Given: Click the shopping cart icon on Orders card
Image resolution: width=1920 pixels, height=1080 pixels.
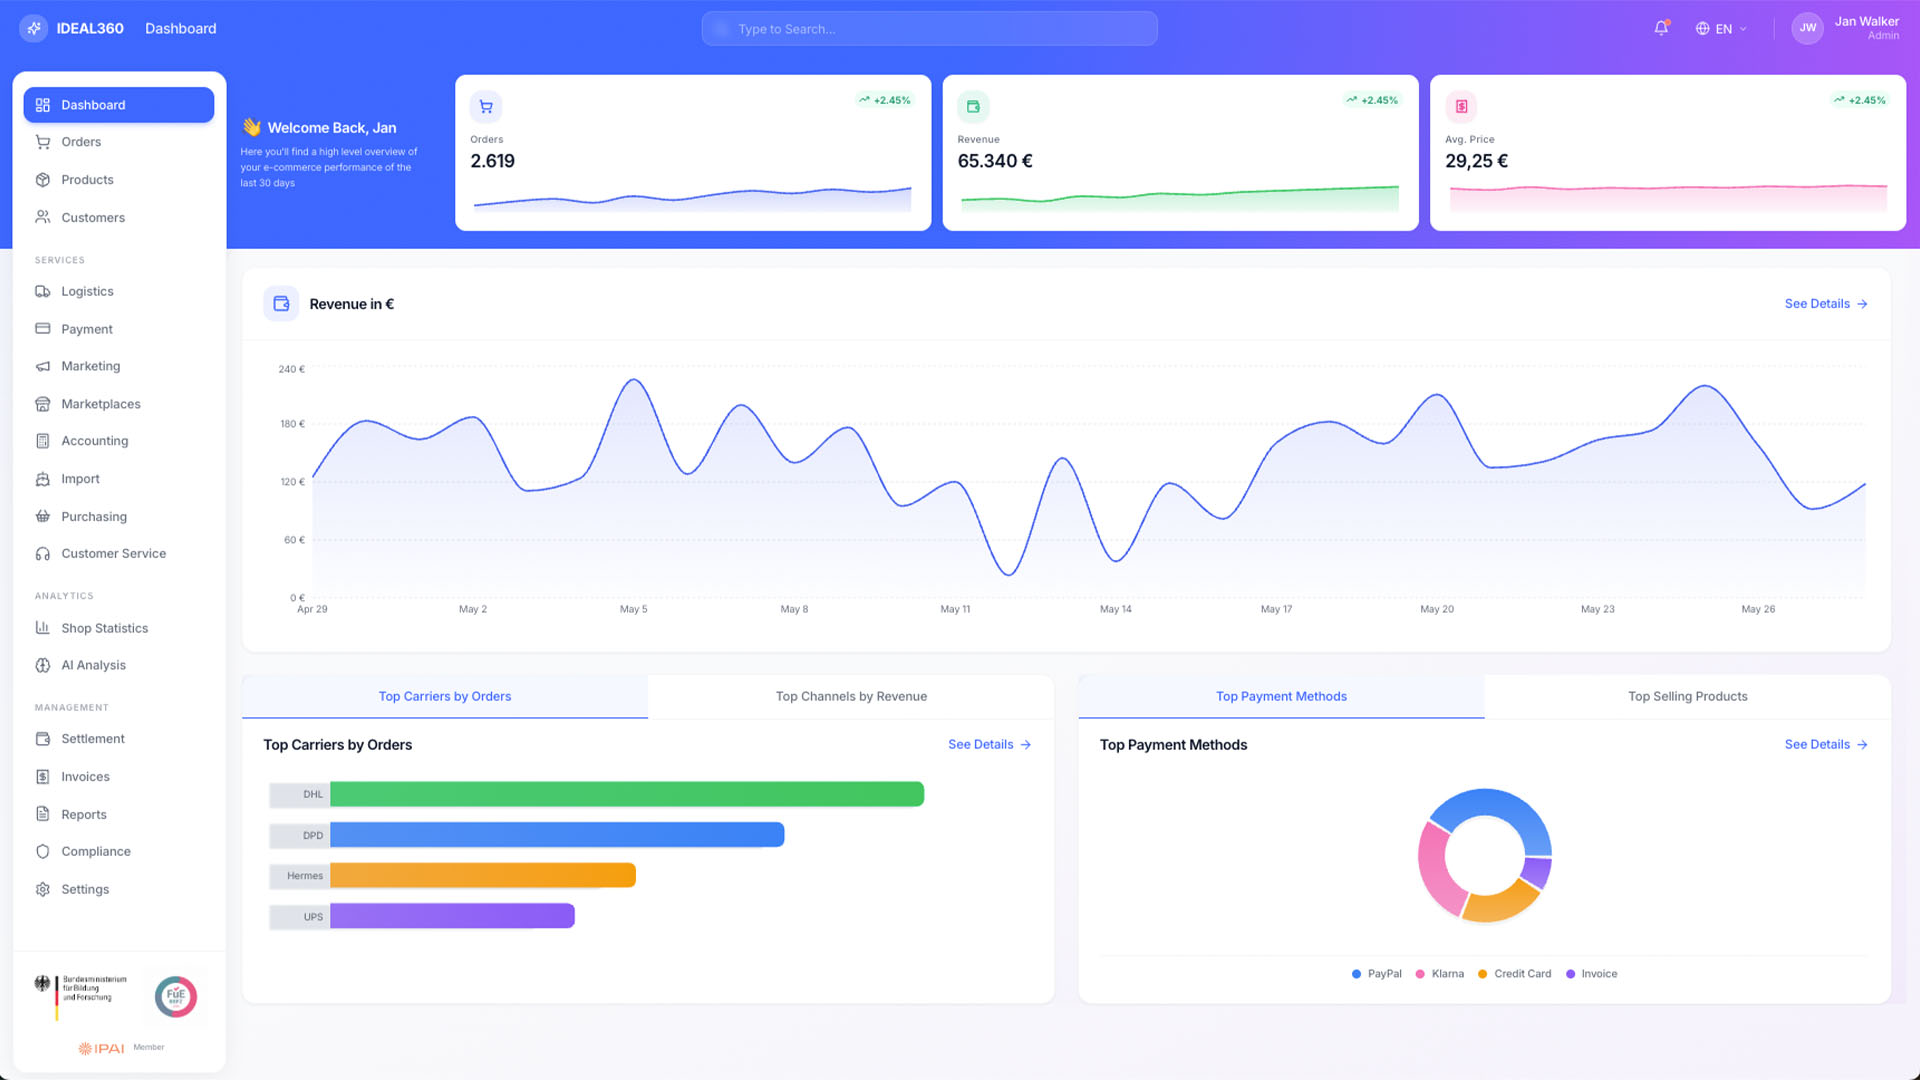Looking at the screenshot, I should [486, 106].
